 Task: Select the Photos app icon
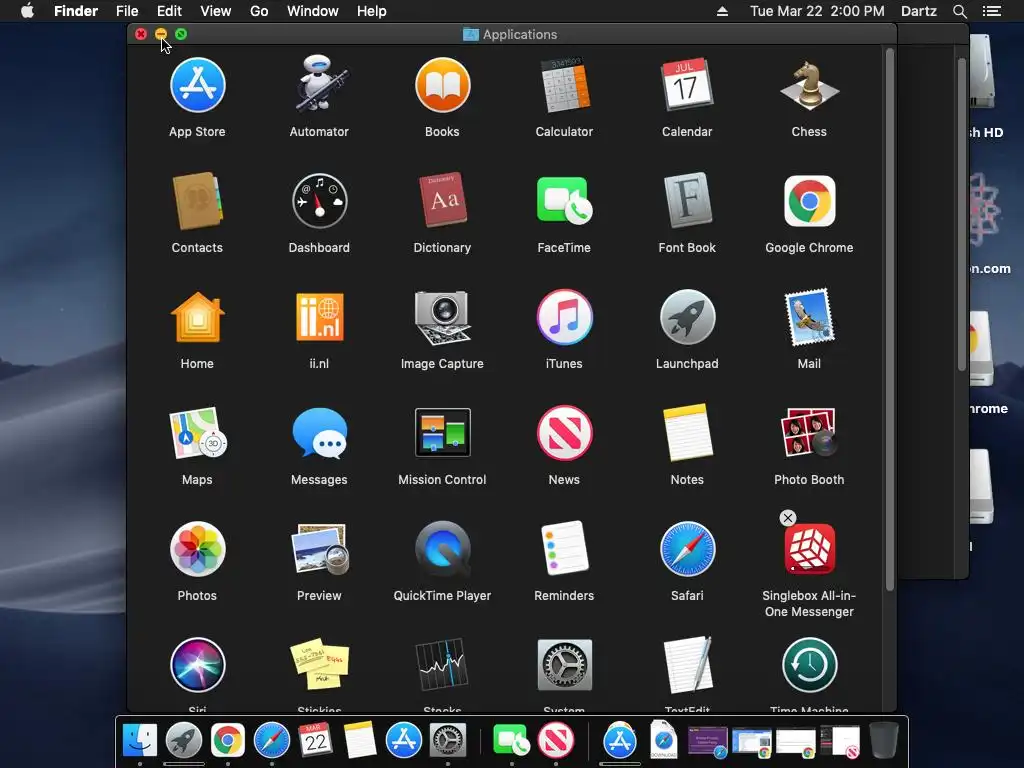point(197,549)
